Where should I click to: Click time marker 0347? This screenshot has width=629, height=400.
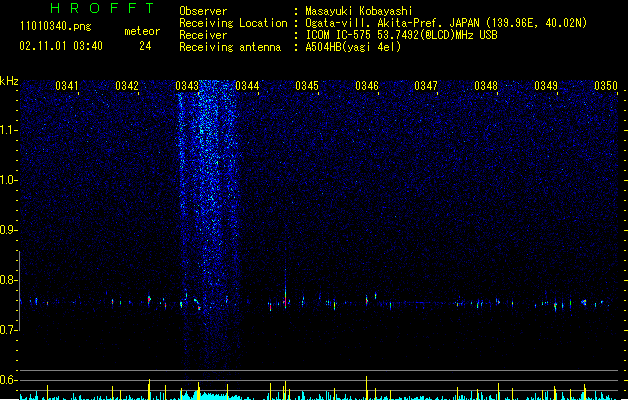pyautogui.click(x=426, y=86)
